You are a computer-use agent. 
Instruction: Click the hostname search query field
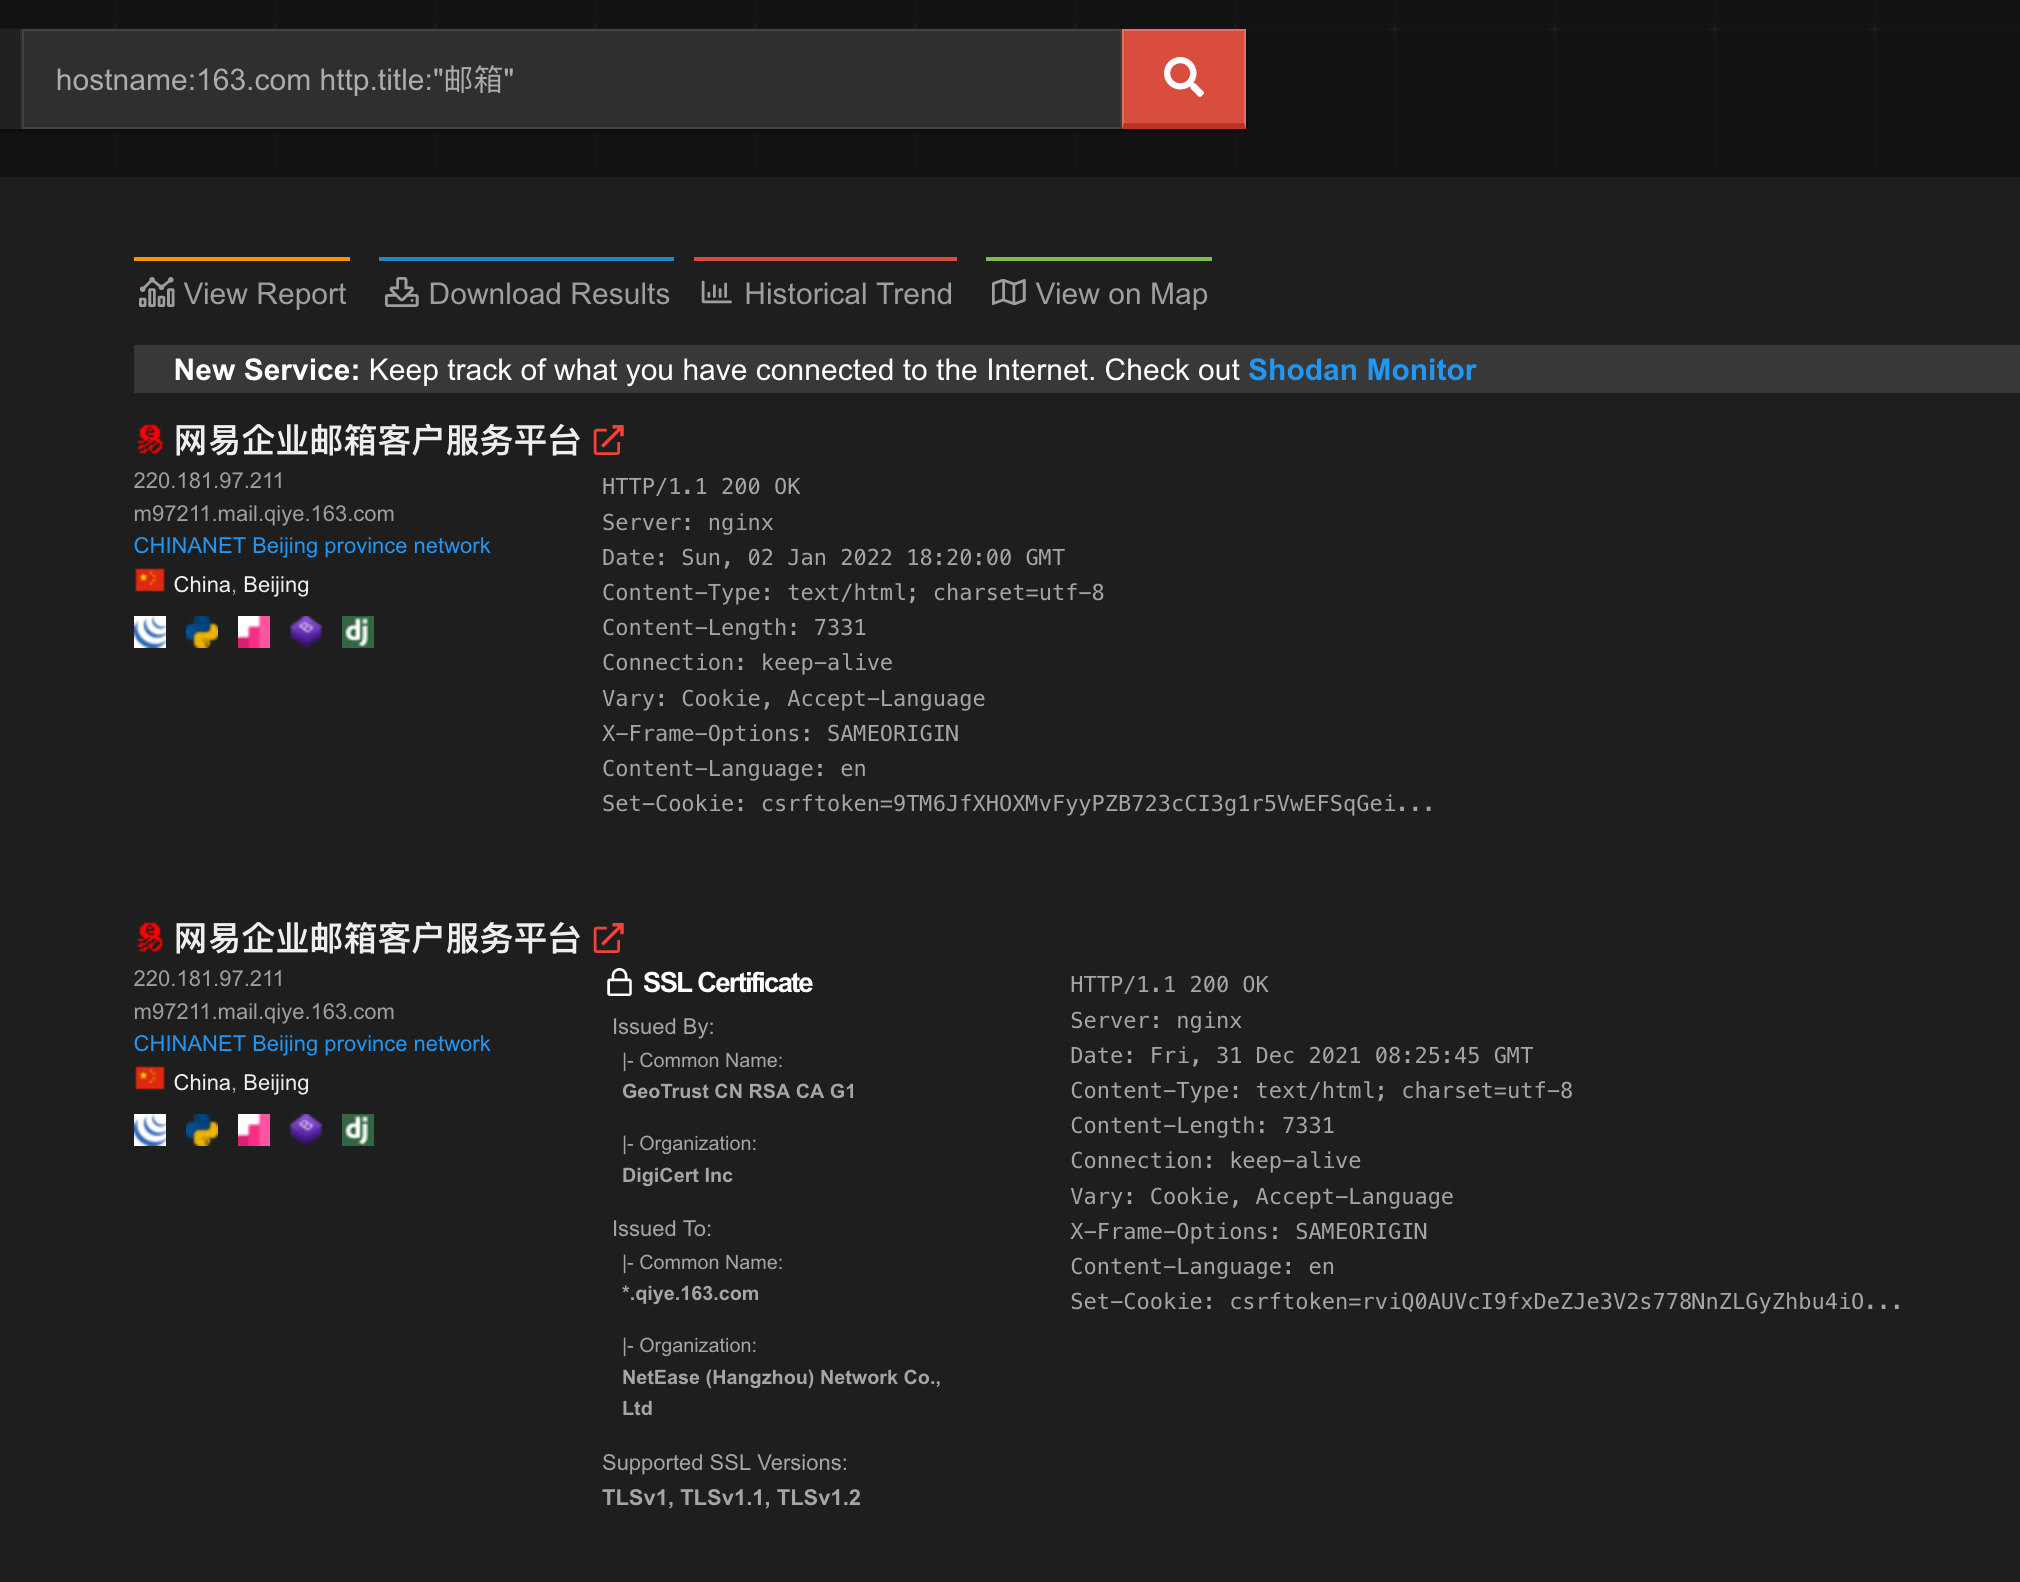coord(570,79)
